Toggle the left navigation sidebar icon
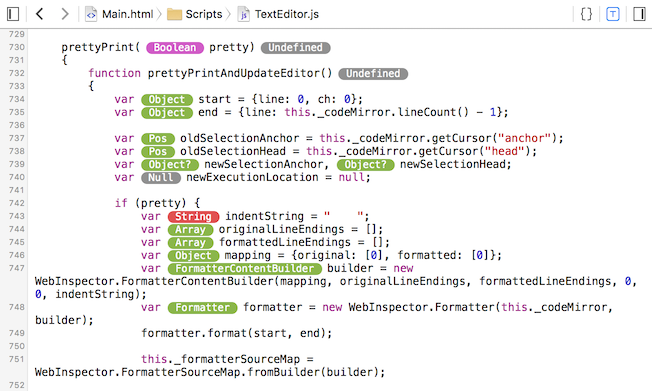 point(13,14)
